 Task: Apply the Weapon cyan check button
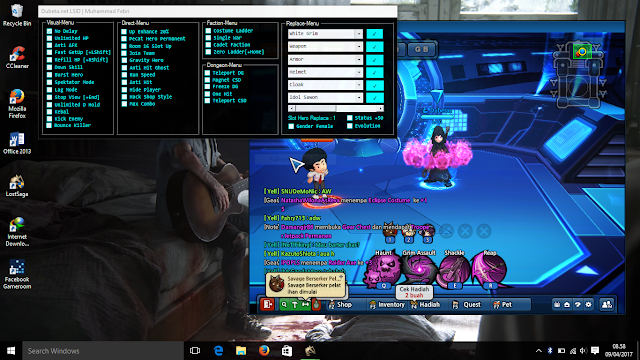click(x=375, y=47)
